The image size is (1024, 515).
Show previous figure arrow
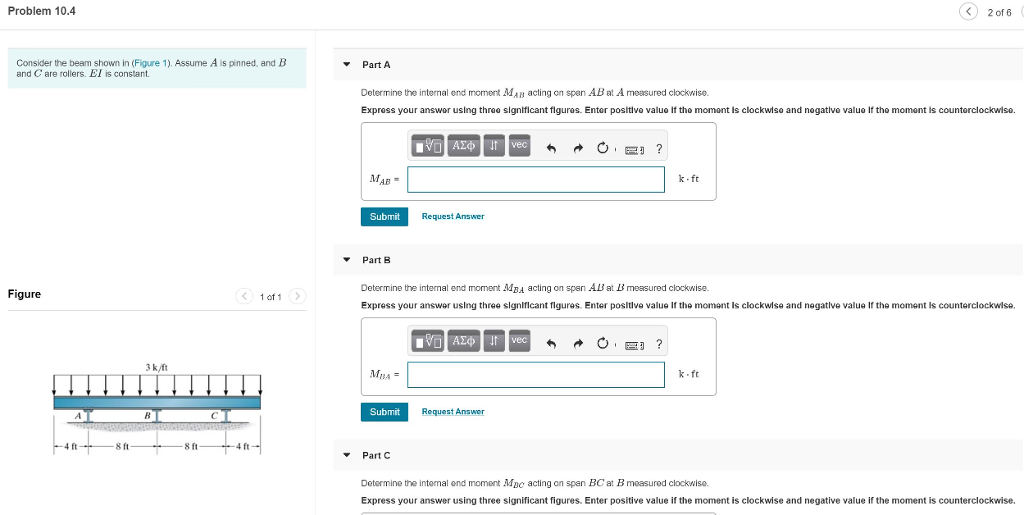[244, 296]
